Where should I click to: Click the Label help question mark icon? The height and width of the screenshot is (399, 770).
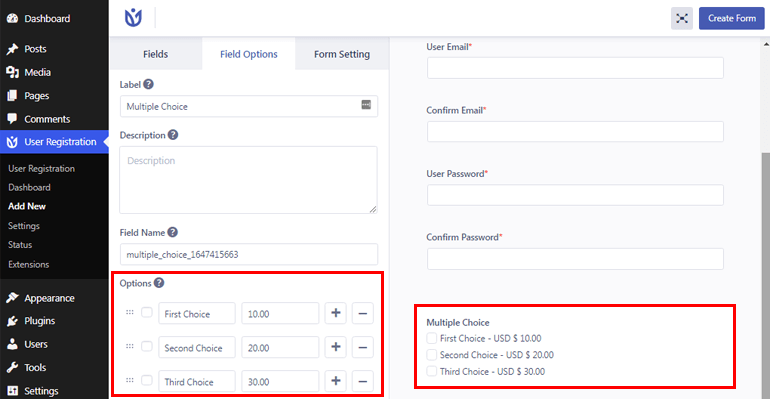(x=148, y=84)
